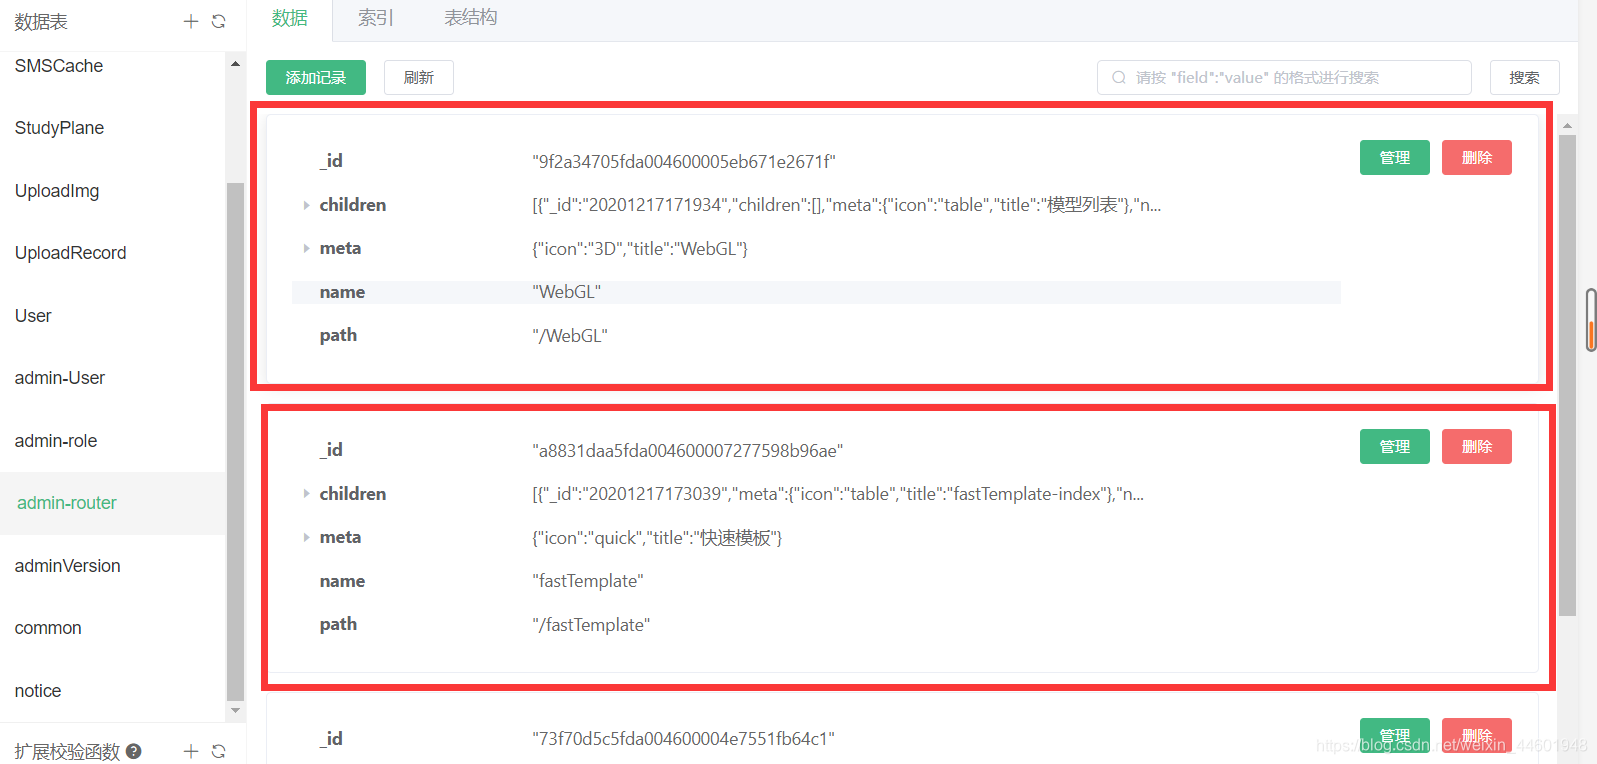Click the _id value starting 9f2a34705
The image size is (1597, 764).
click(684, 162)
